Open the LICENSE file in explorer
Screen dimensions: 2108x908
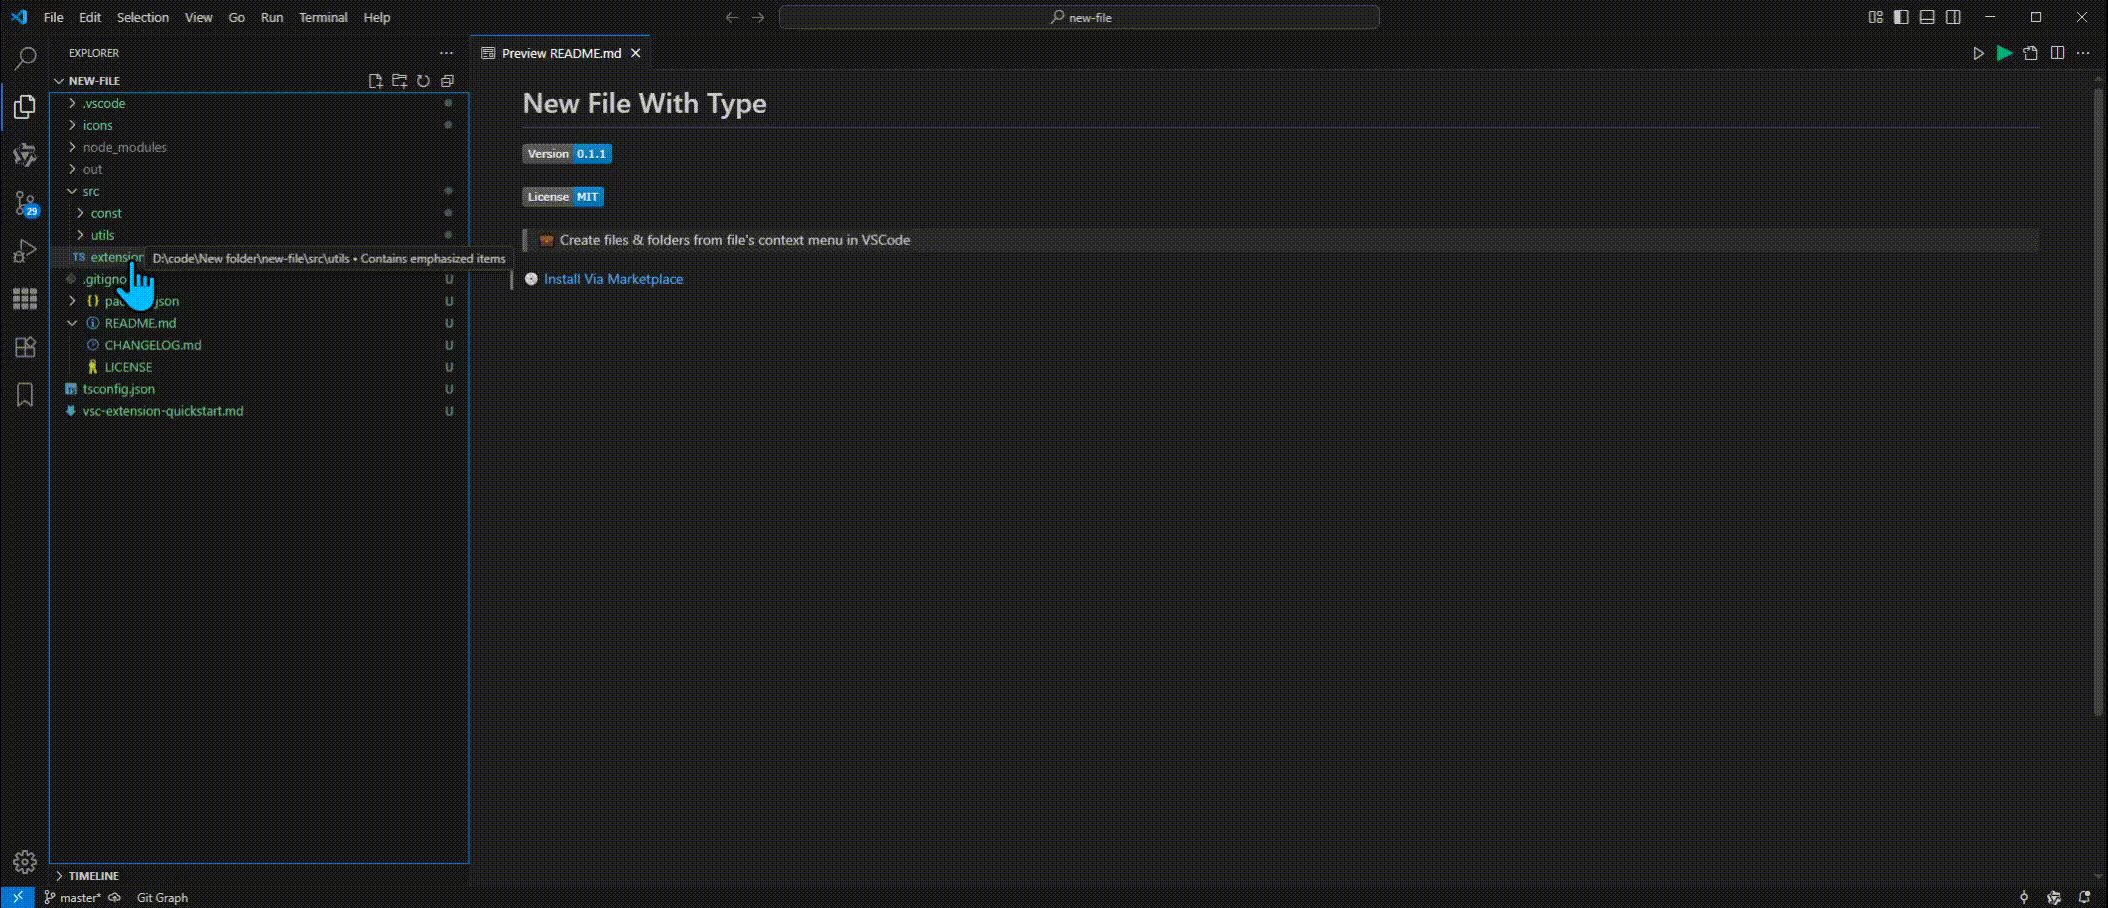[258, 367]
